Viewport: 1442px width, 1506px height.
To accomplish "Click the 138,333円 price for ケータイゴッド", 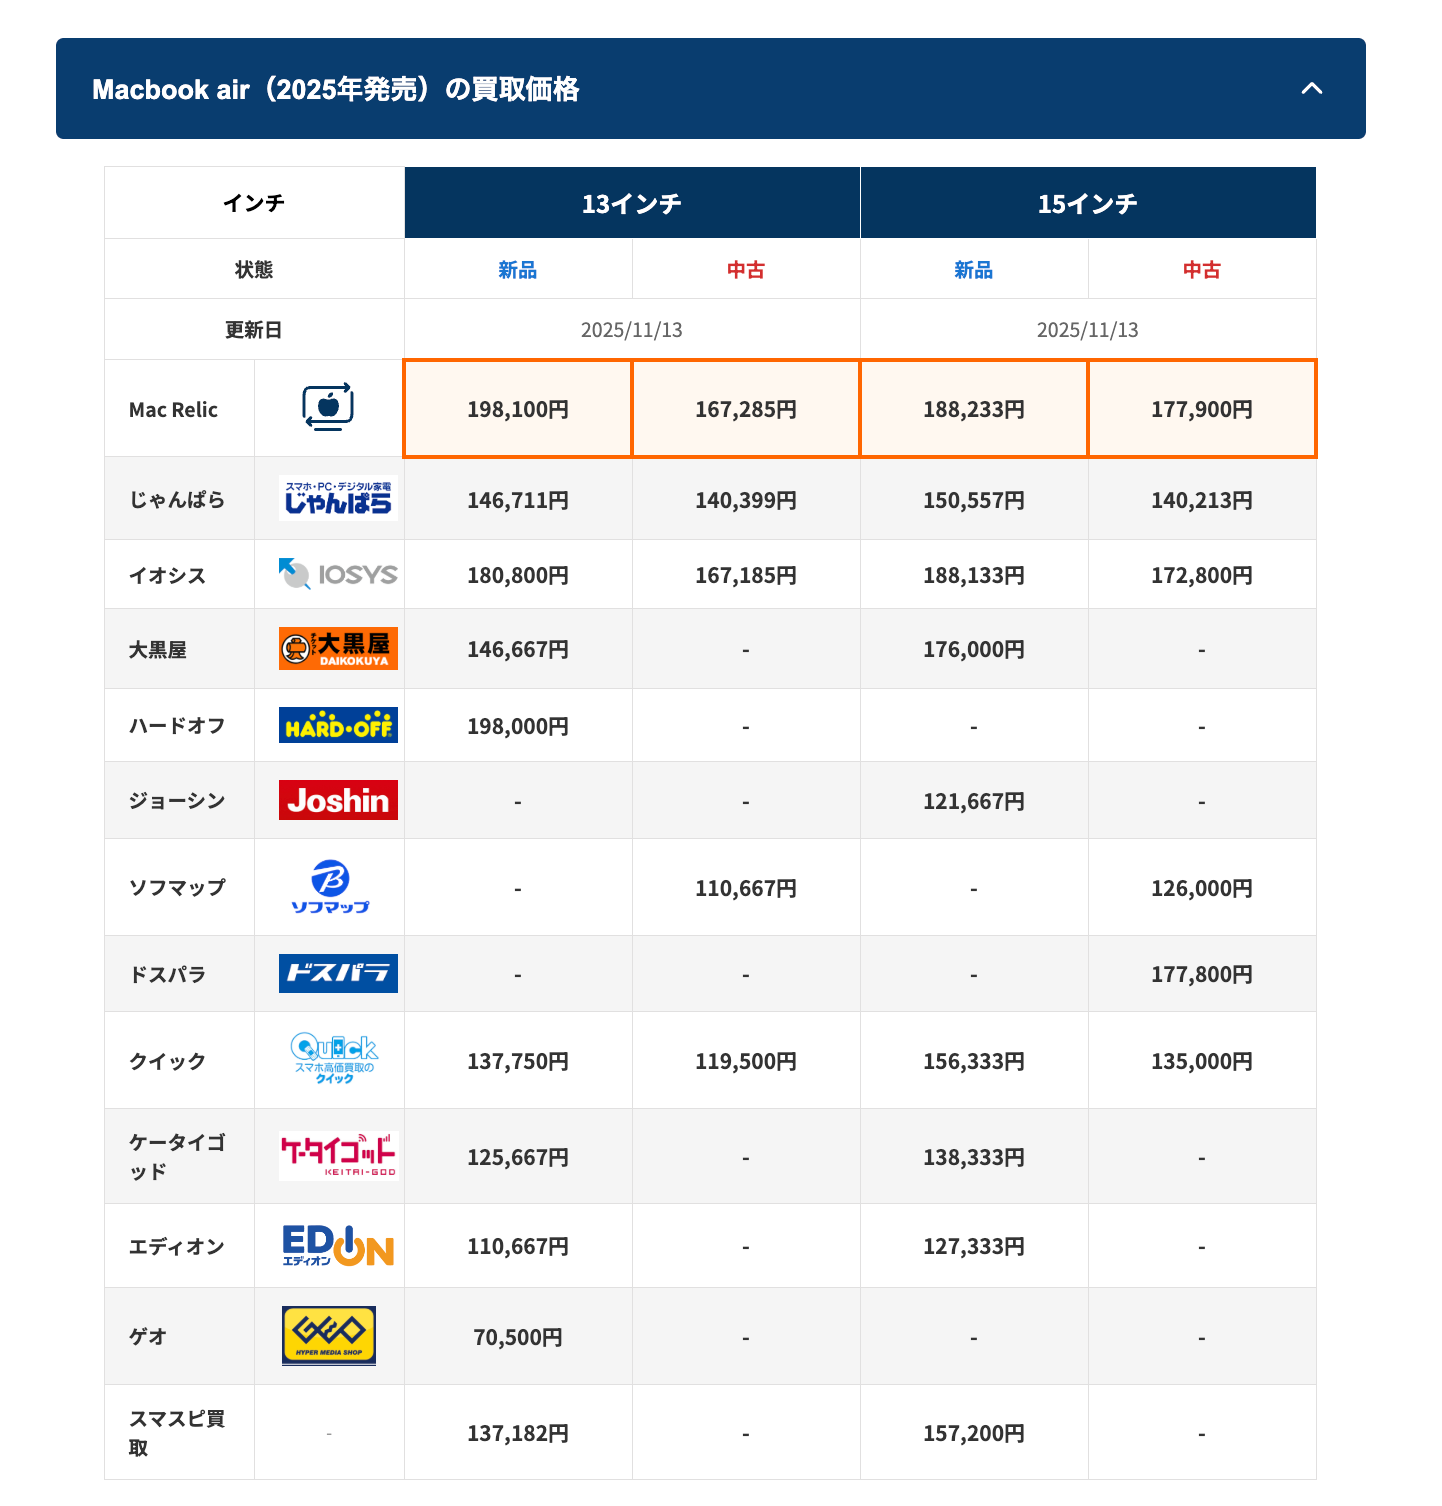I will coord(974,1157).
